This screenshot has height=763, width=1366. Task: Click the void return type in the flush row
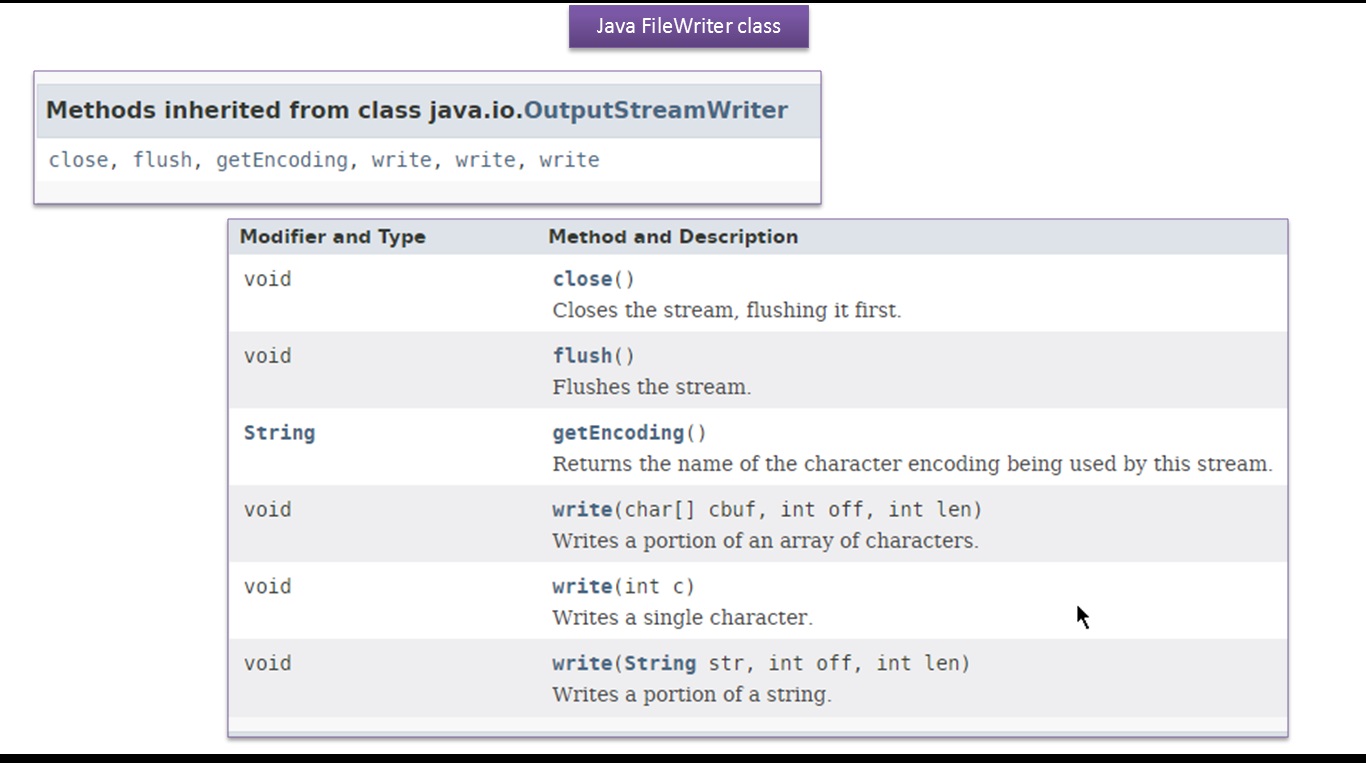click(x=268, y=356)
